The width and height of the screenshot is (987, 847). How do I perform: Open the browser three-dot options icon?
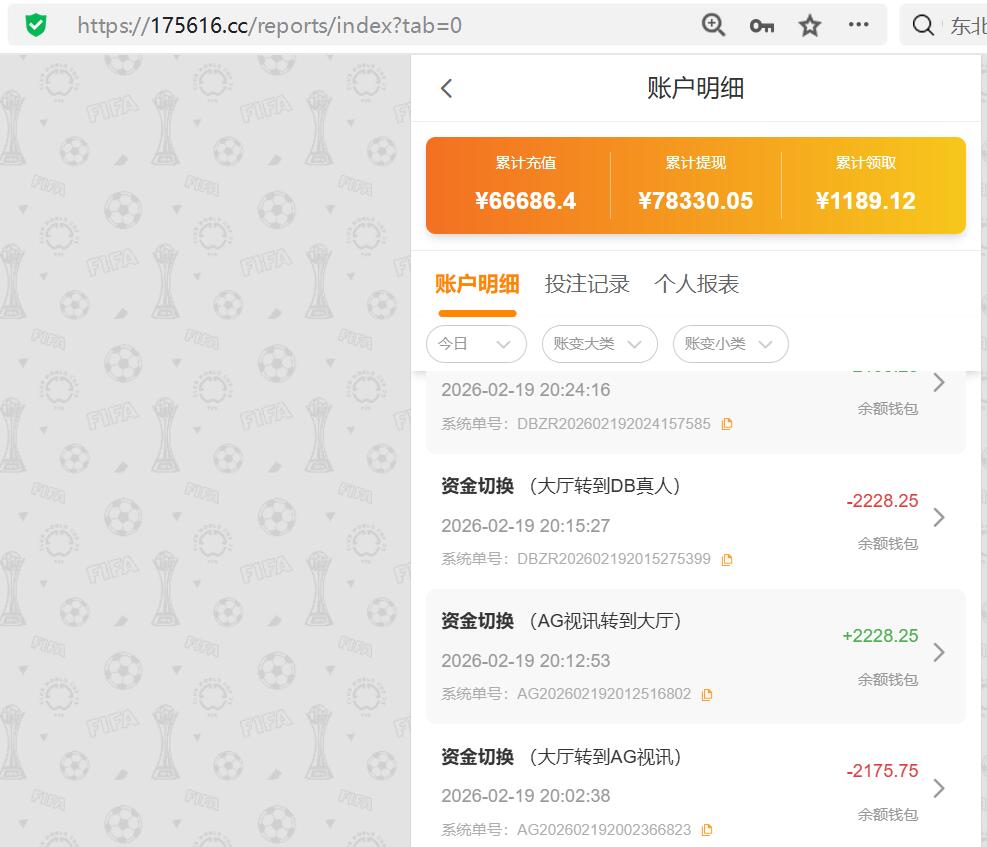point(858,24)
